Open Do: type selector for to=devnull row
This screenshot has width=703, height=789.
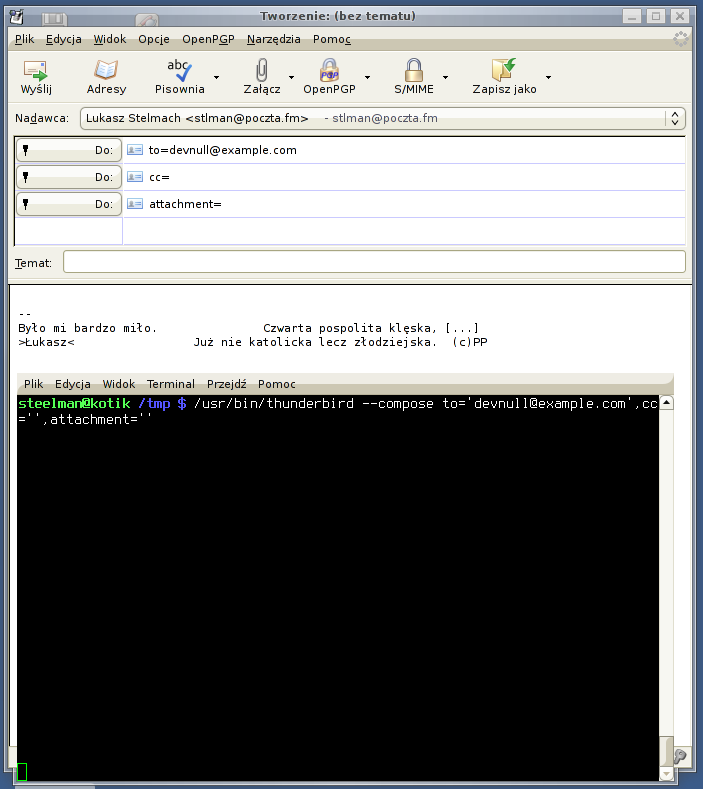(69, 150)
